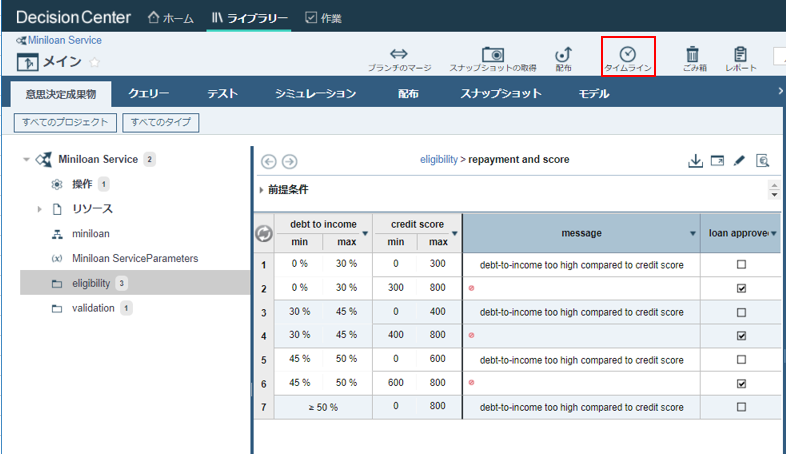
Task: Click the ≥ 50 % debt to income cell
Action: coord(323,407)
